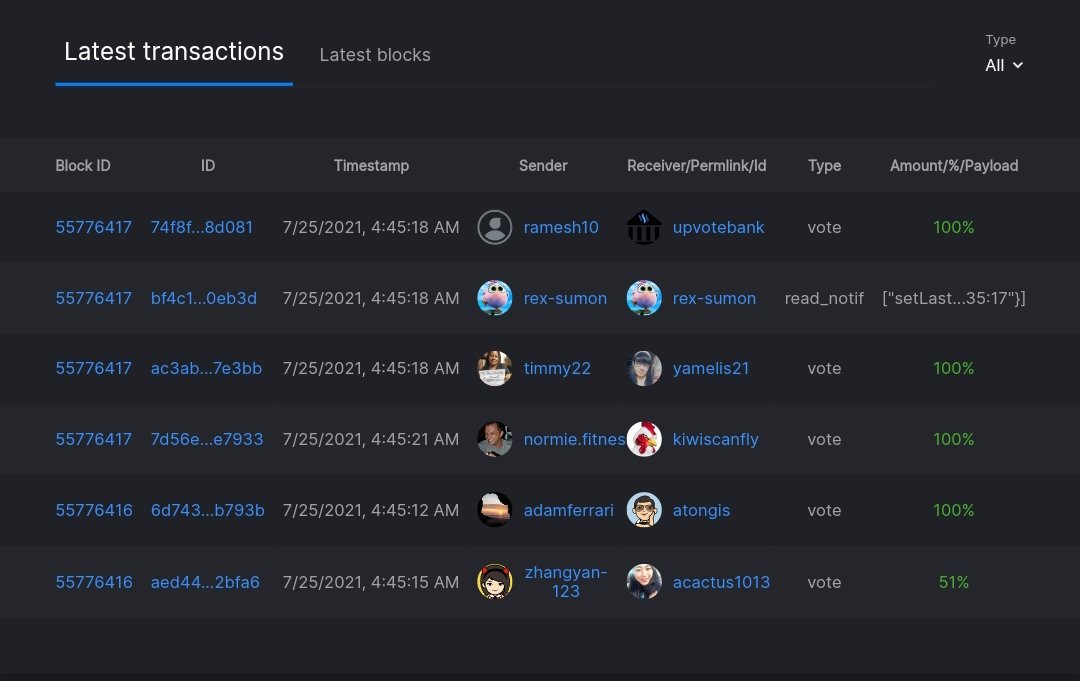Open transaction ID aed44...2bfa6
Screen dimensions: 1080x681
coord(205,582)
